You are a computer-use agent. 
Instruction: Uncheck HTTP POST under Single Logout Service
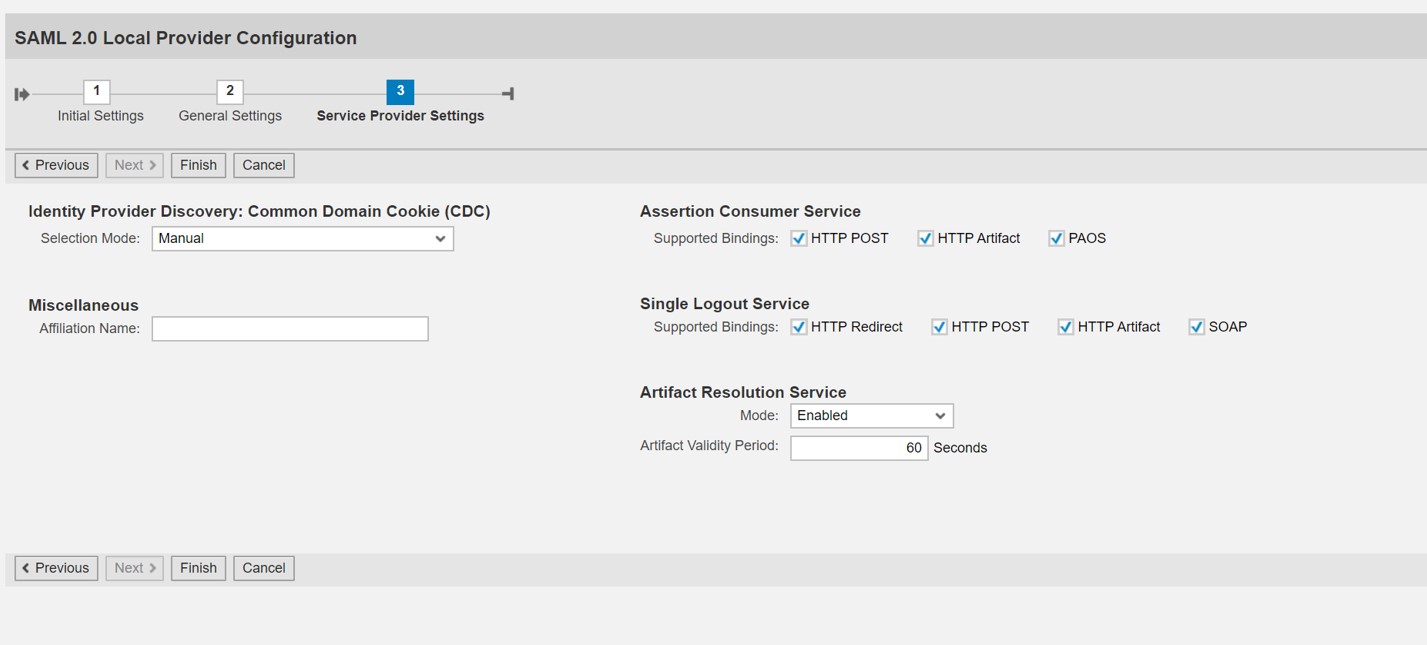point(939,327)
